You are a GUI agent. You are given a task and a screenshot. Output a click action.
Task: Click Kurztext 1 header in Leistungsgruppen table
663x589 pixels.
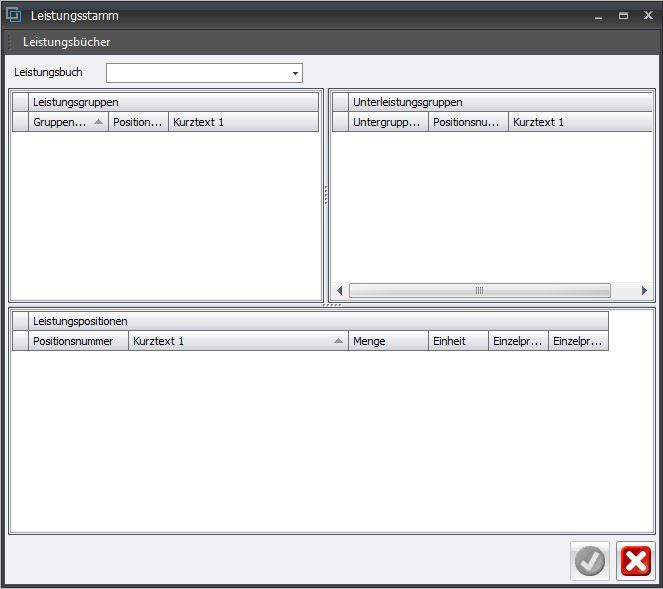(x=243, y=122)
